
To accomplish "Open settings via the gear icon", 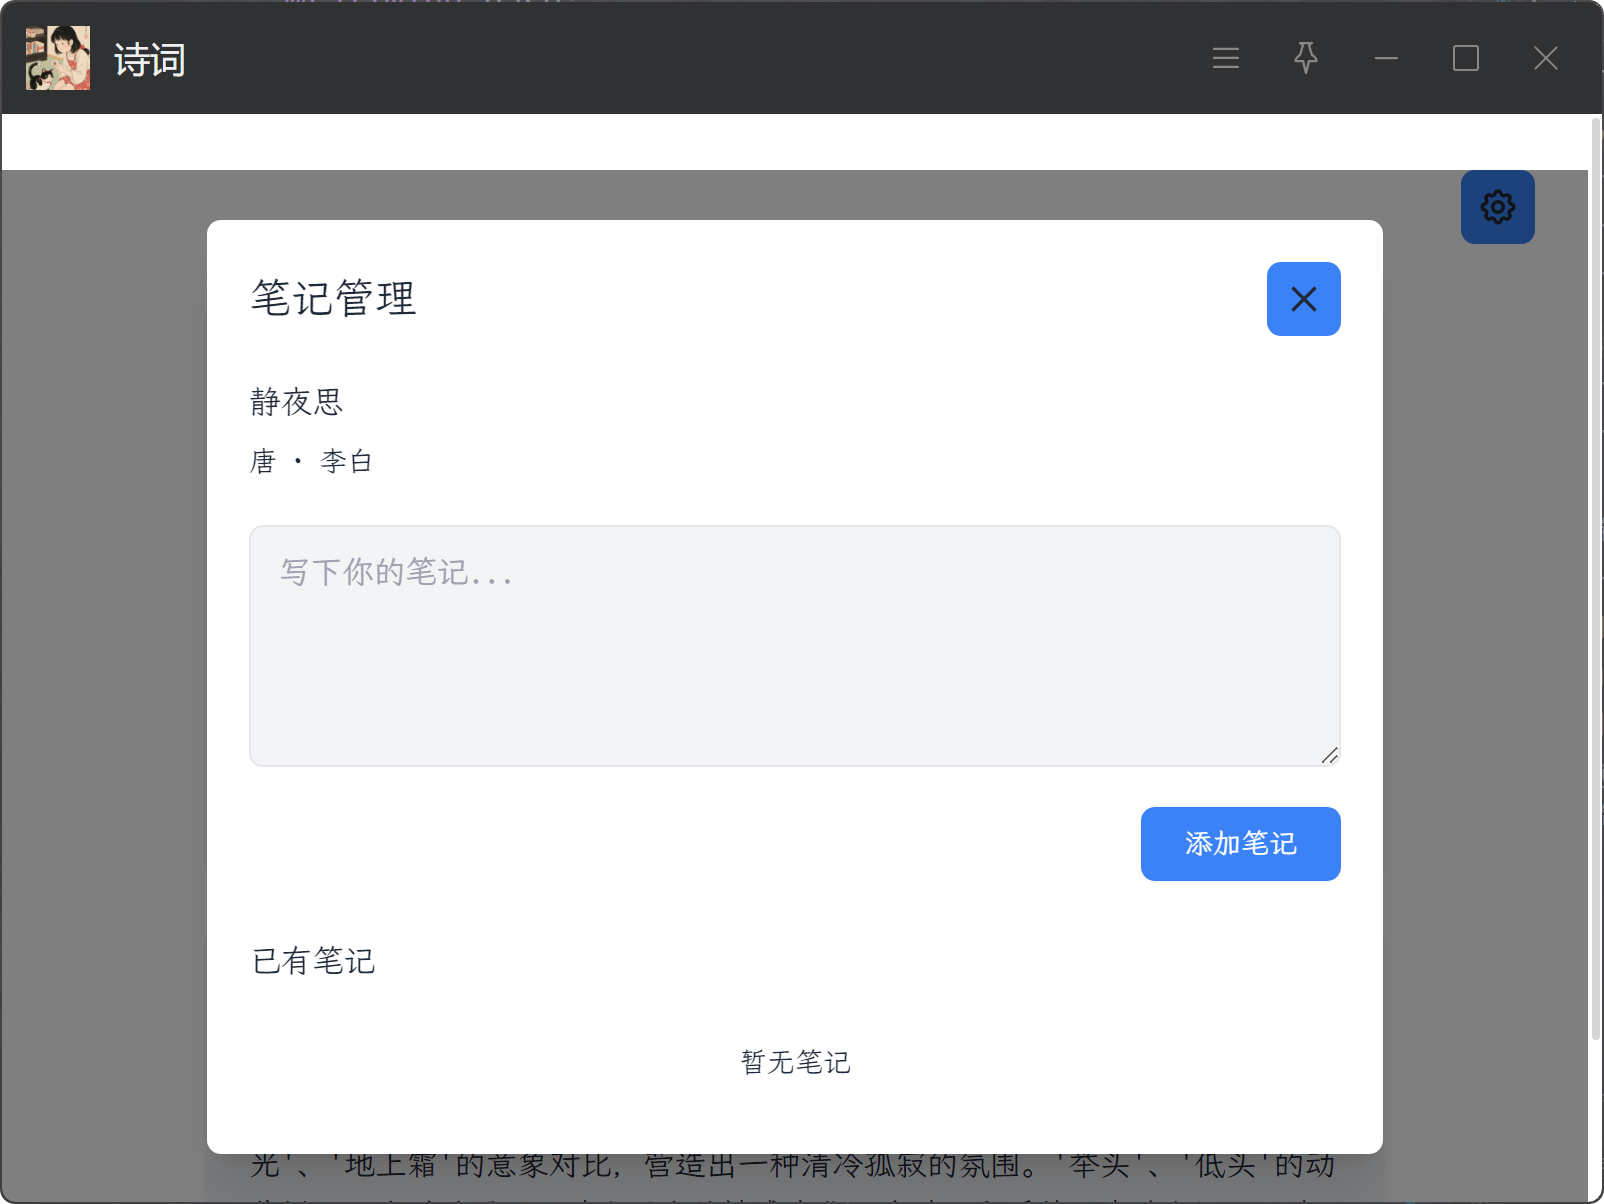I will point(1497,207).
